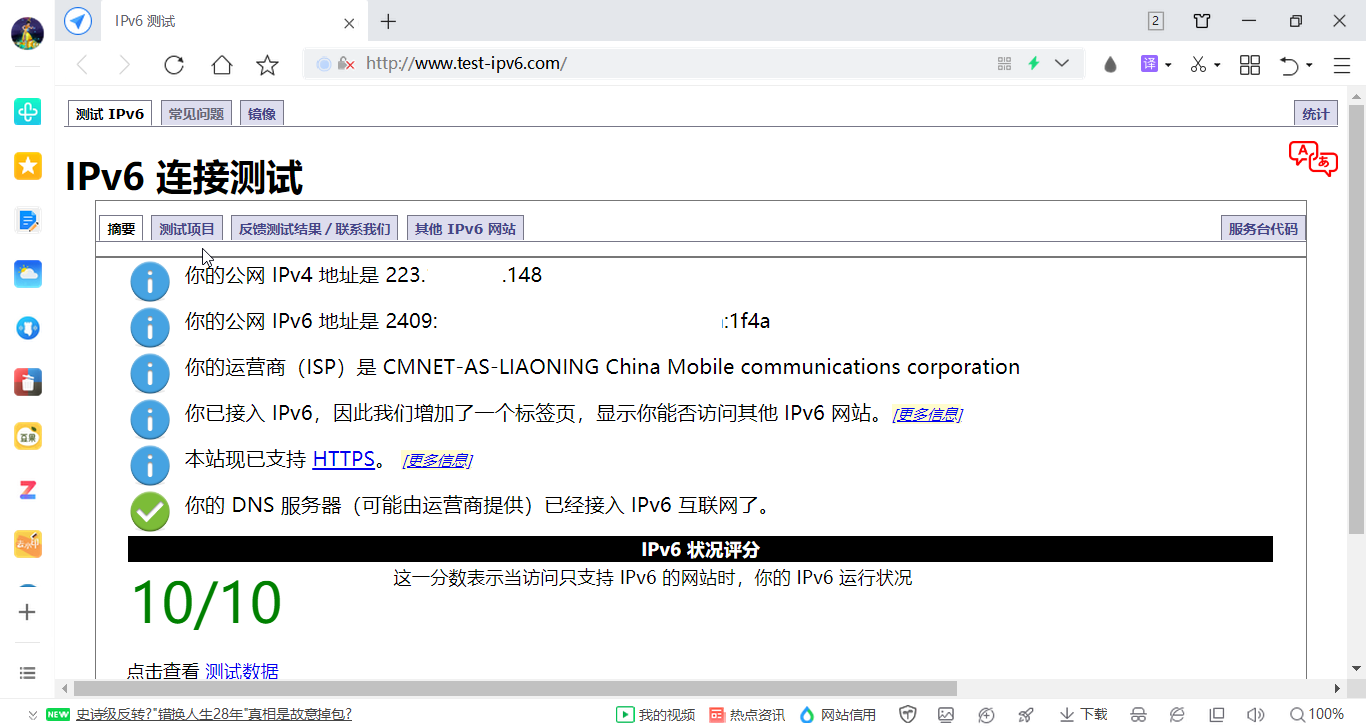Open the 测试数据 link
The image size is (1366, 728).
(242, 671)
